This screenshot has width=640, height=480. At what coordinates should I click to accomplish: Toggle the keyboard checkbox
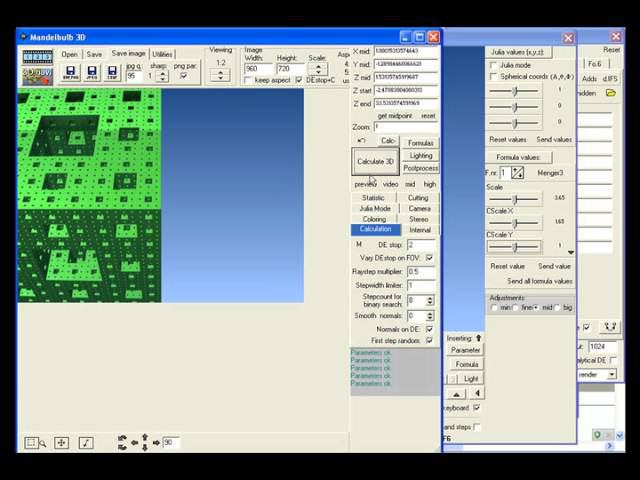(x=476, y=408)
